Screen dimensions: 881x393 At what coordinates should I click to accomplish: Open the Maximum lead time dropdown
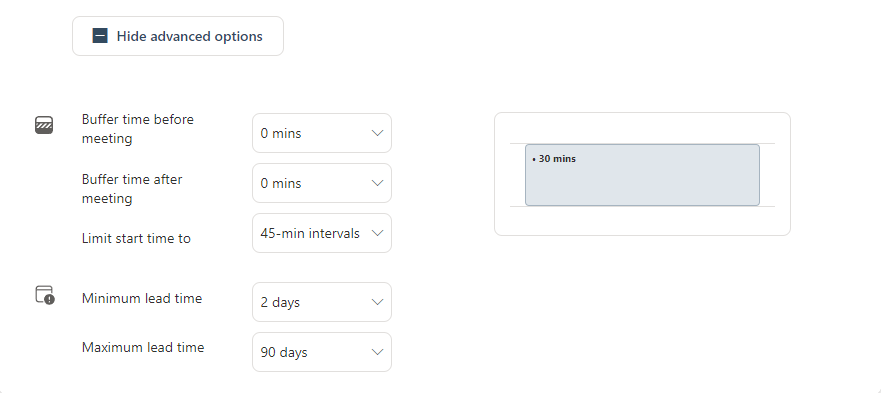pyautogui.click(x=322, y=352)
